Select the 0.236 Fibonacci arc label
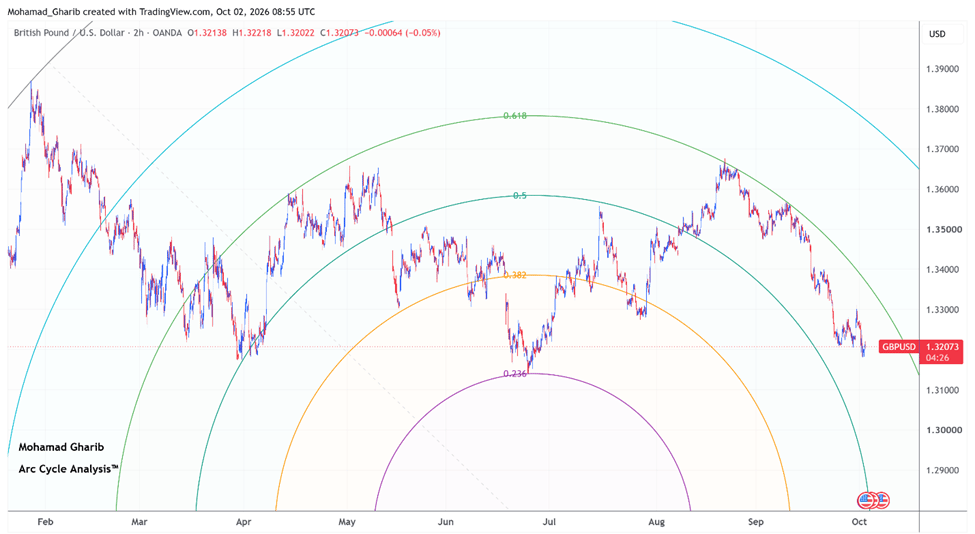The image size is (975, 534). 515,374
